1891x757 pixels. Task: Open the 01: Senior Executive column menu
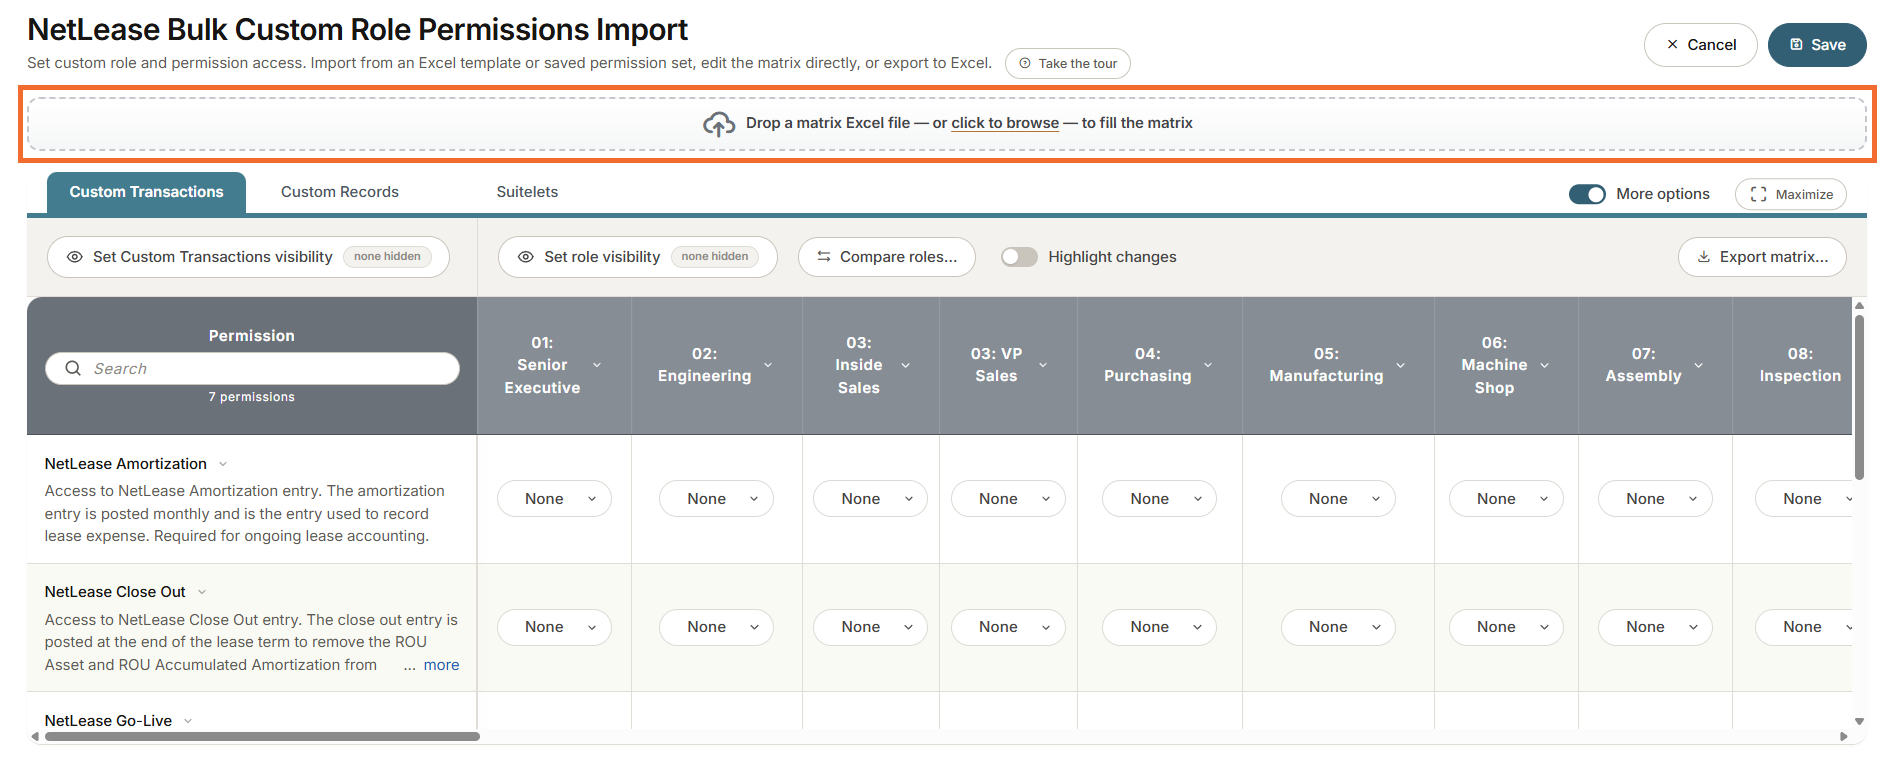pyautogui.click(x=597, y=365)
